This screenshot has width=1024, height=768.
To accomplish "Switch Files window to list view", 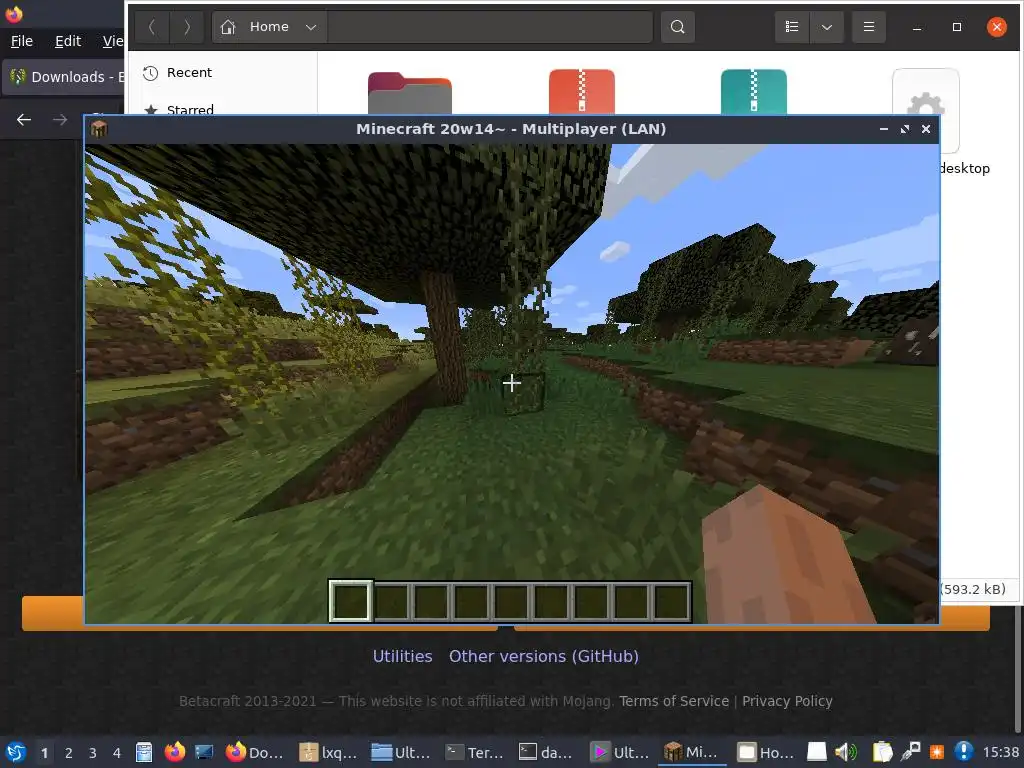I will pyautogui.click(x=792, y=27).
